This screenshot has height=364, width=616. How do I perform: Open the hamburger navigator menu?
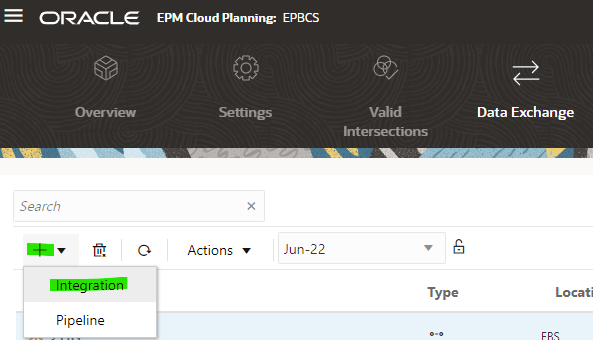point(13,16)
